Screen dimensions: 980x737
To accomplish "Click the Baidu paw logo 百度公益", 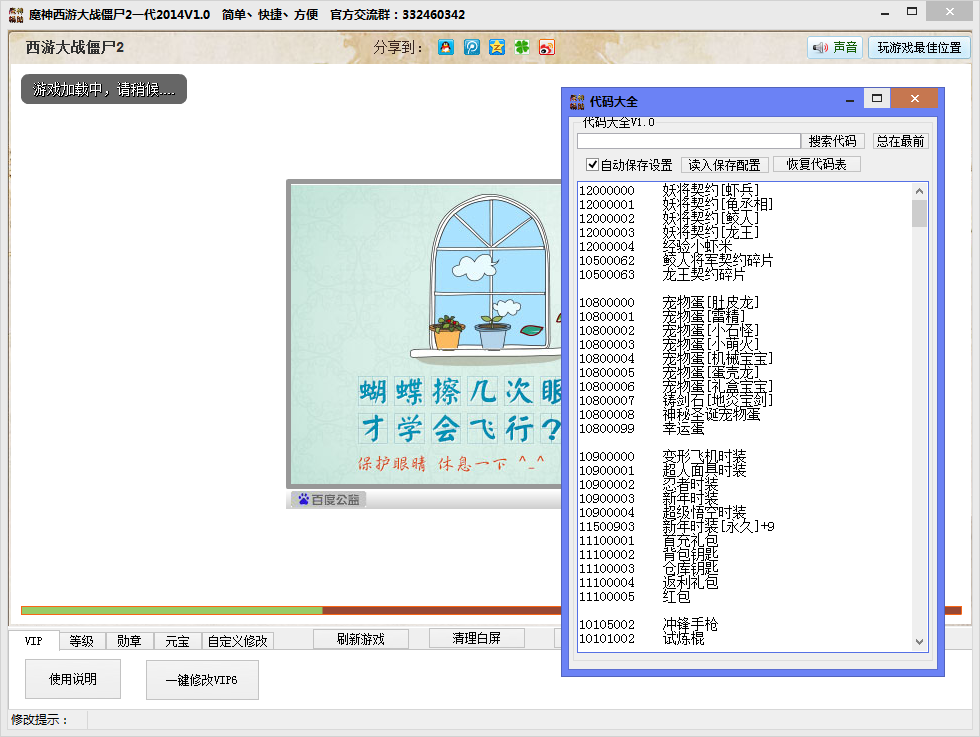I will click(x=328, y=499).
